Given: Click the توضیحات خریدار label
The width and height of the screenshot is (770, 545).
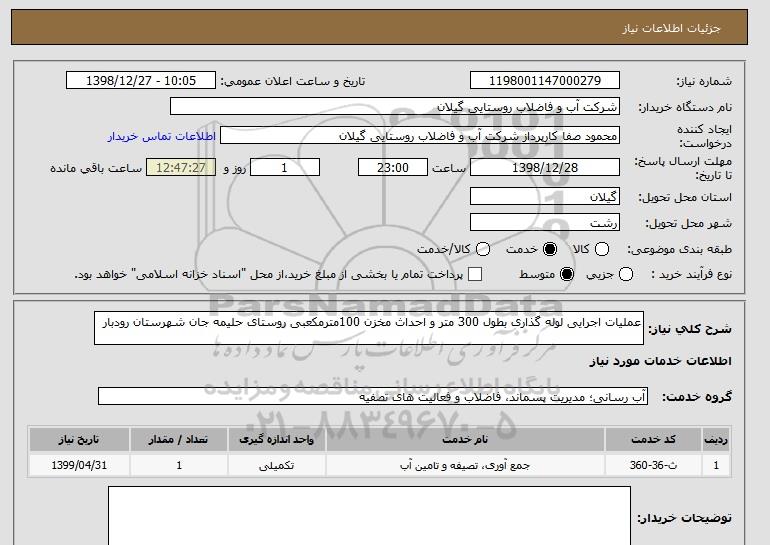Looking at the screenshot, I should [x=685, y=518].
